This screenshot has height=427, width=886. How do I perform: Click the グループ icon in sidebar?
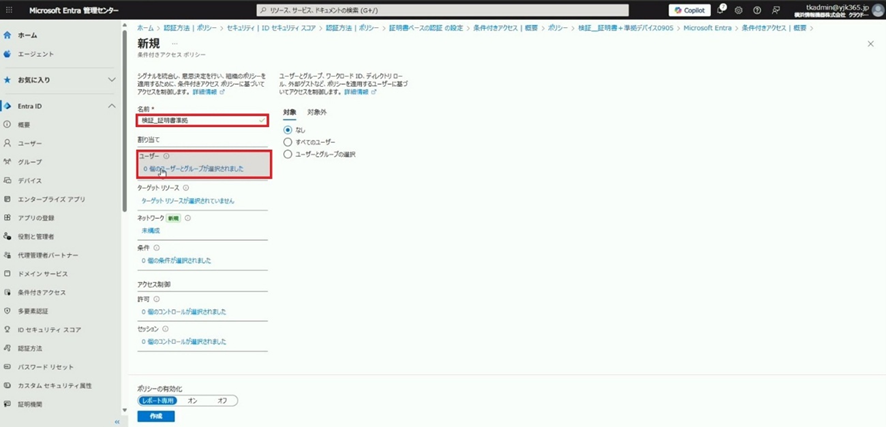8,161
